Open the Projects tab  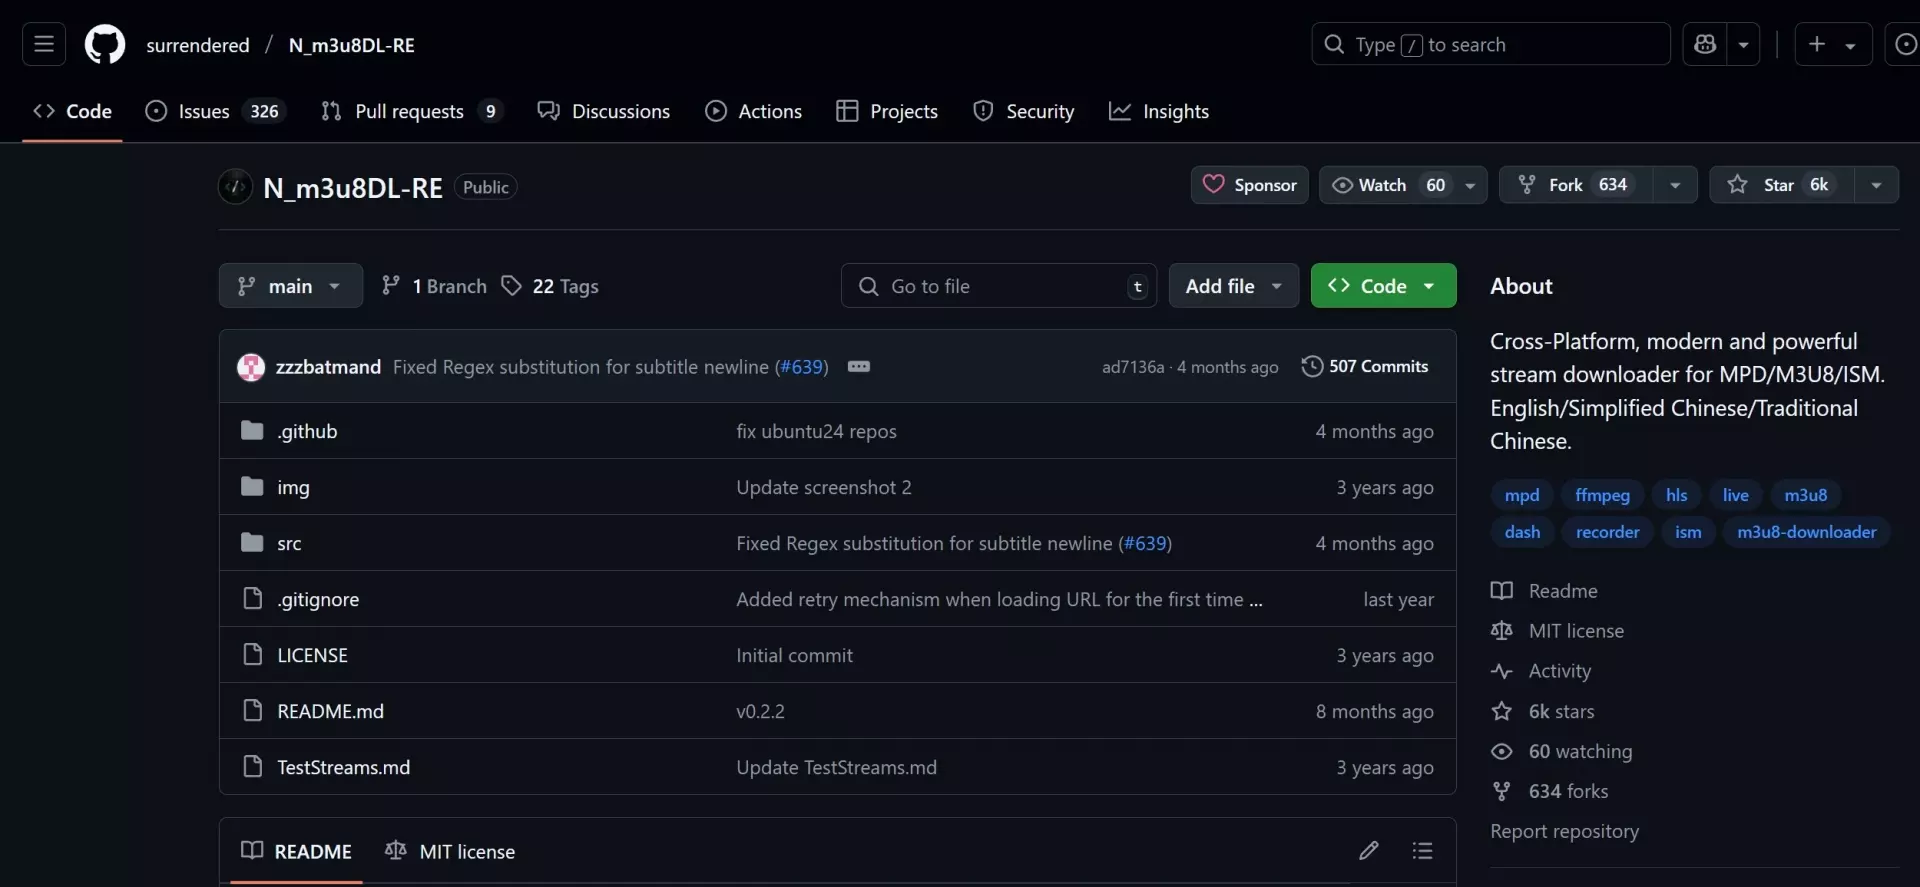coord(887,111)
